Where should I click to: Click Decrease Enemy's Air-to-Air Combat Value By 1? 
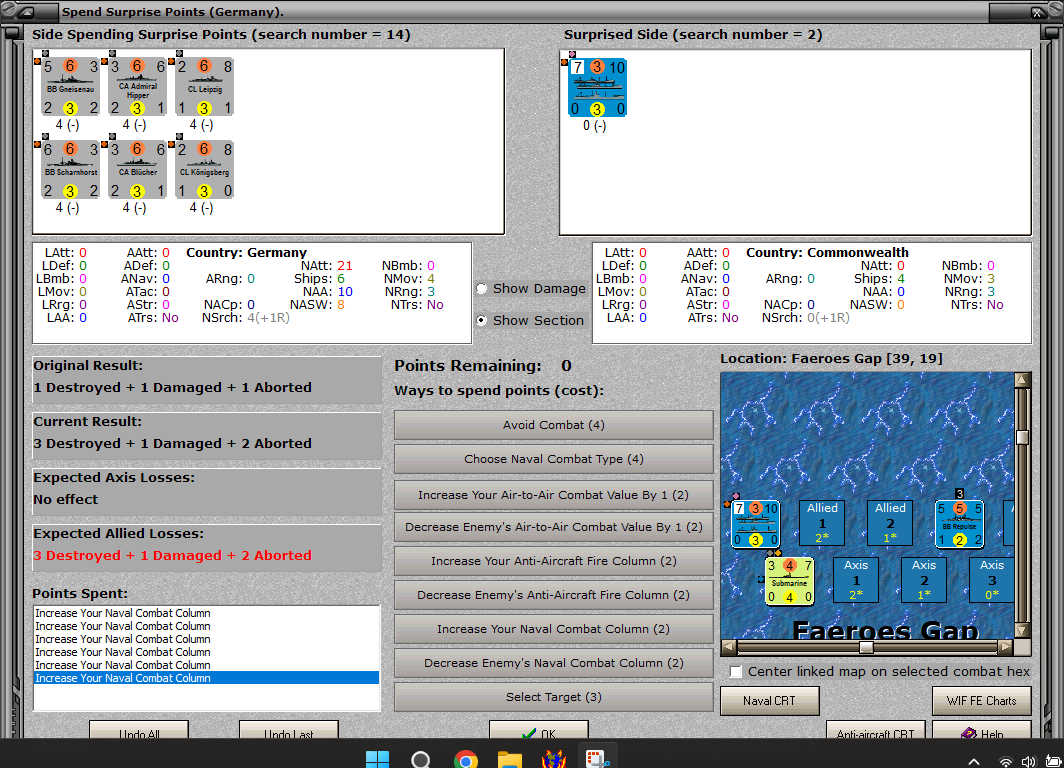click(554, 527)
